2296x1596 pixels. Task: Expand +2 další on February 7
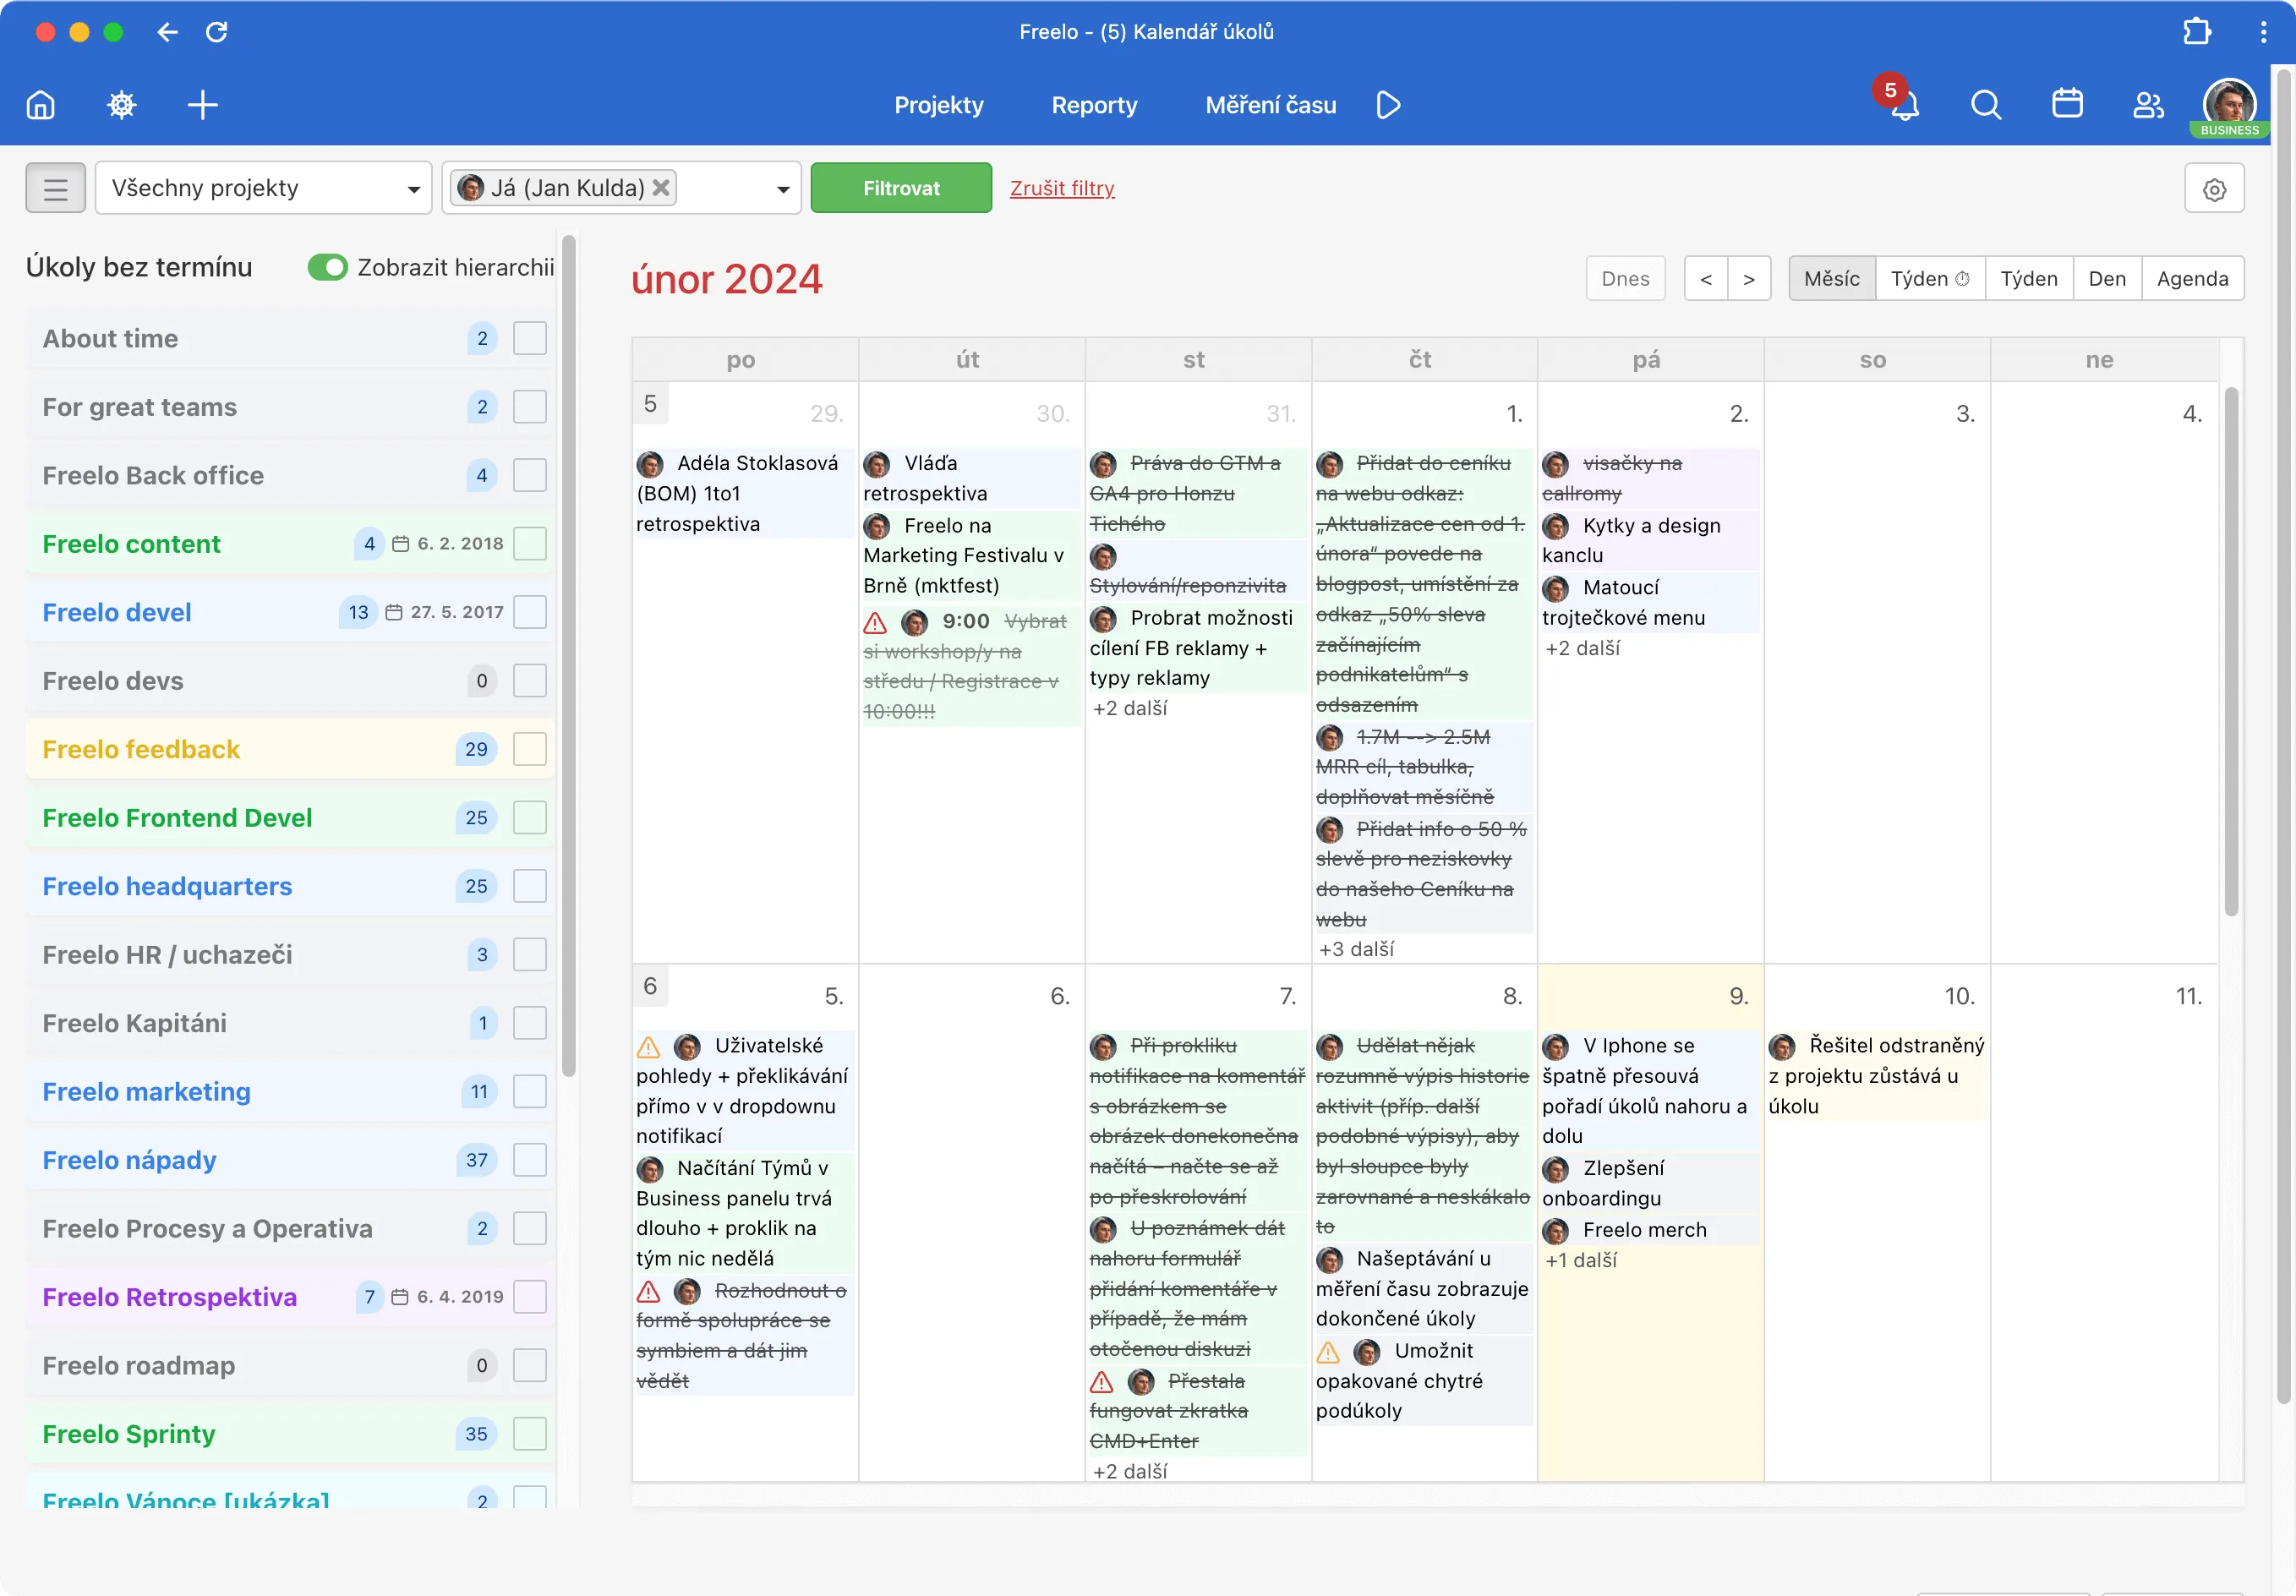point(1130,1471)
